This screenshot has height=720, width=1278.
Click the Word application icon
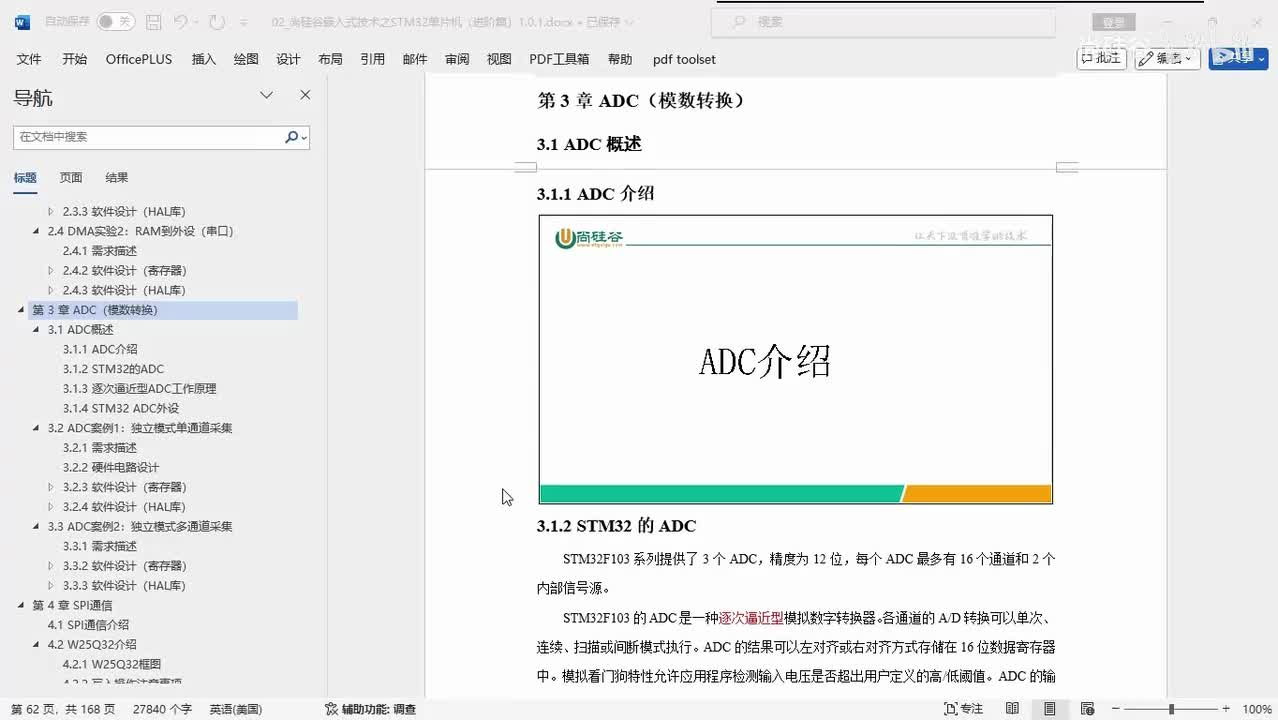[x=22, y=21]
